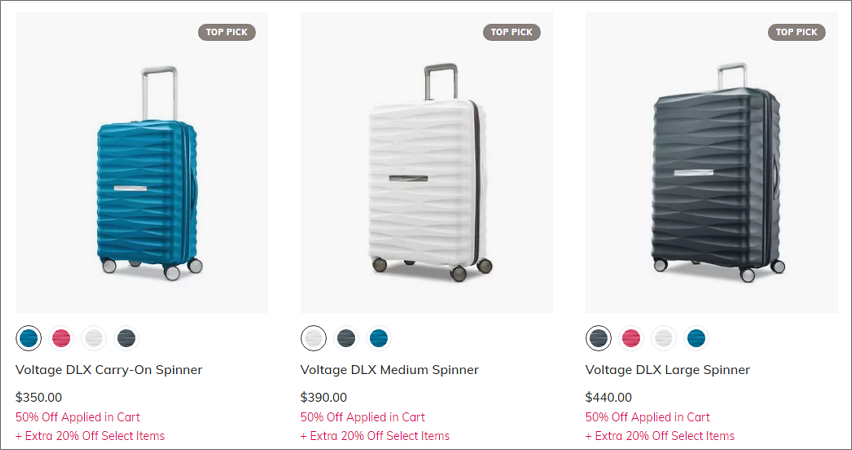This screenshot has width=852, height=450.
Task: Pick dark gray swatch for Medium Spinner
Action: (346, 338)
